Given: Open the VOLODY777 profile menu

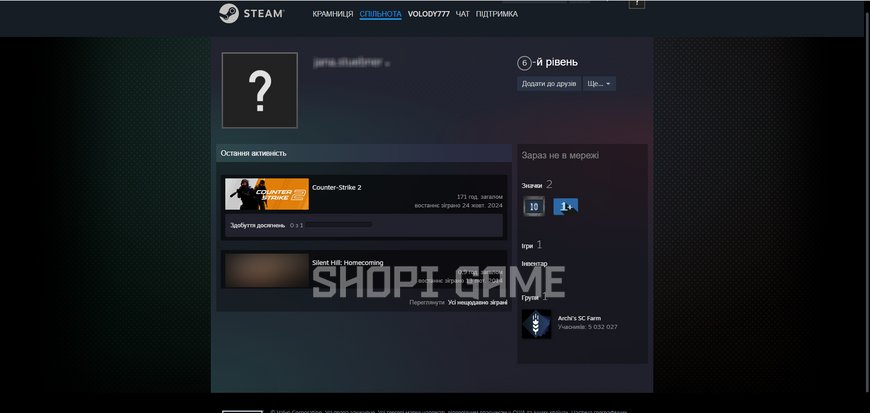Looking at the screenshot, I should (428, 14).
